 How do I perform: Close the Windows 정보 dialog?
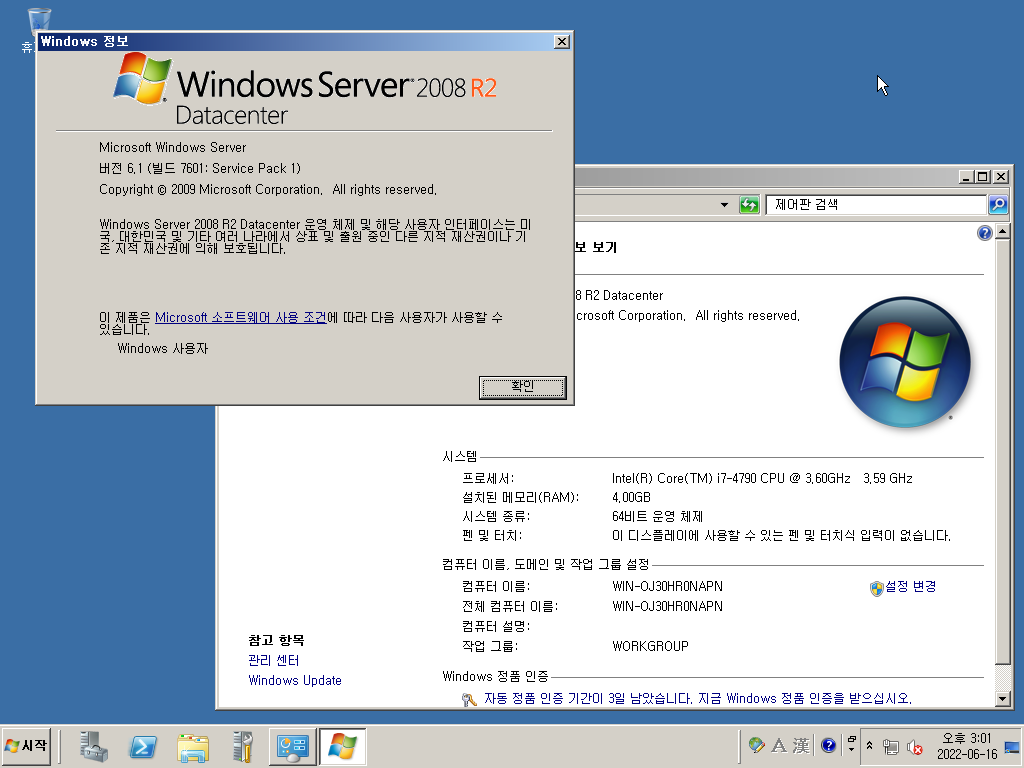[562, 42]
